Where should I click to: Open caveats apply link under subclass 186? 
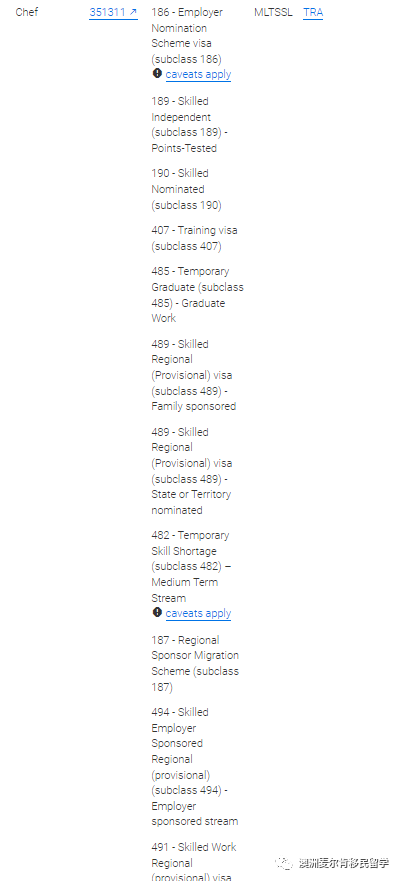198,74
